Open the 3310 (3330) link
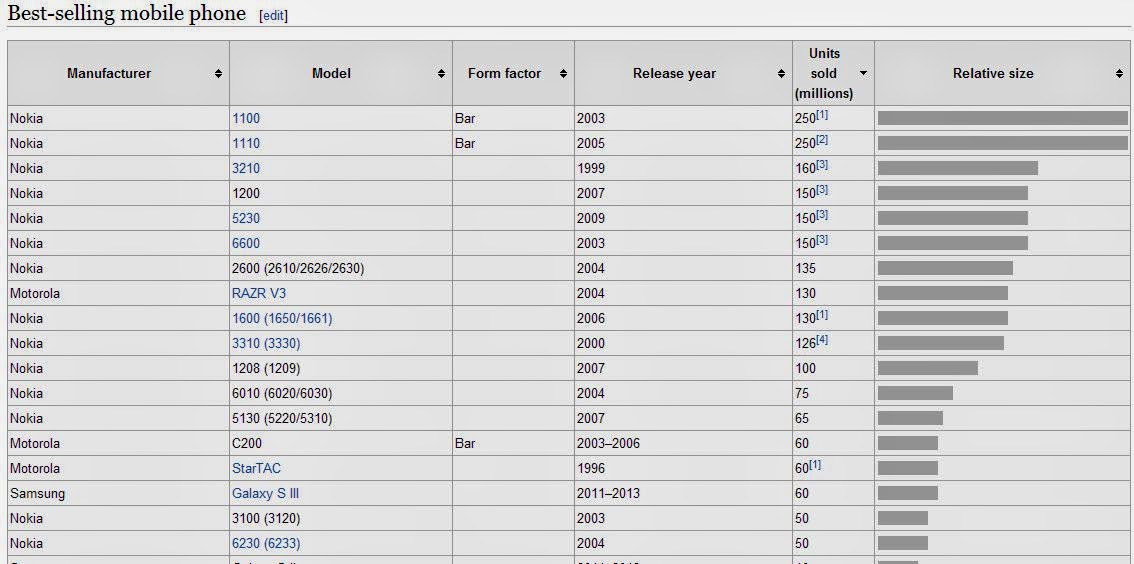The image size is (1134, 564). 266,343
